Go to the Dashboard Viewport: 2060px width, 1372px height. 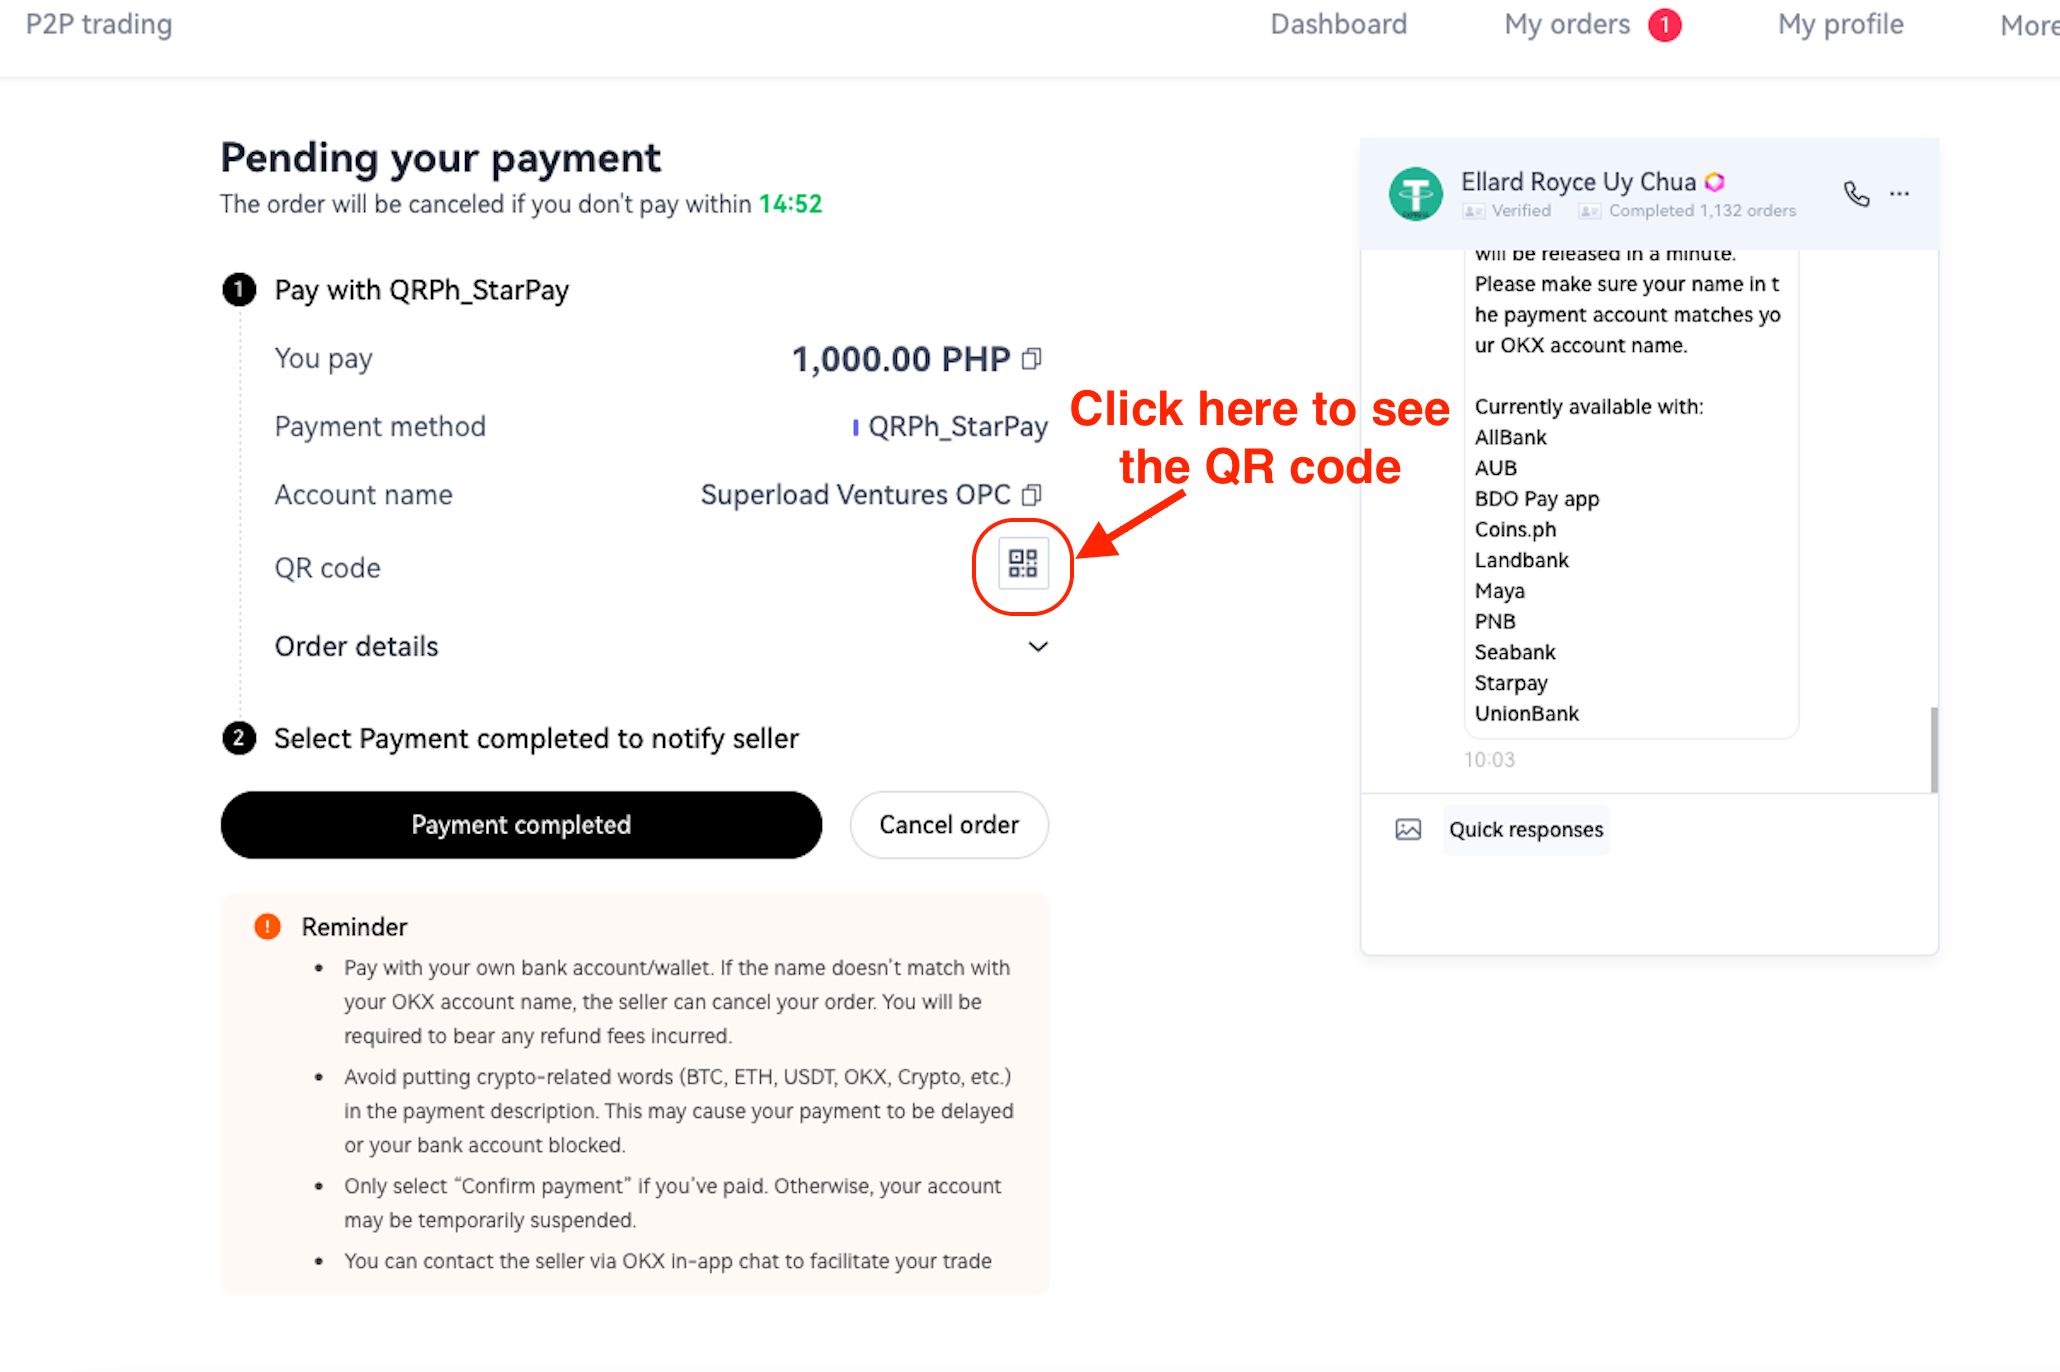[1338, 24]
